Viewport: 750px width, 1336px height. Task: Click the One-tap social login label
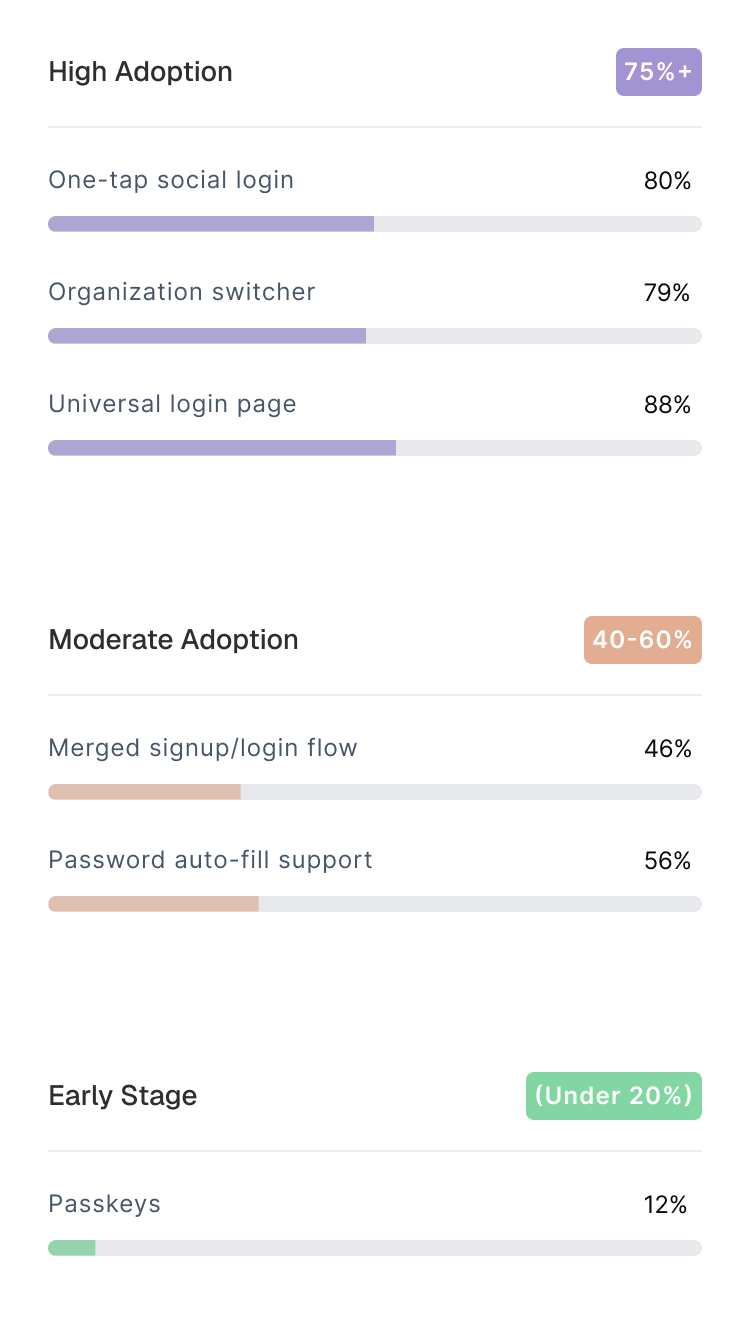coord(171,180)
